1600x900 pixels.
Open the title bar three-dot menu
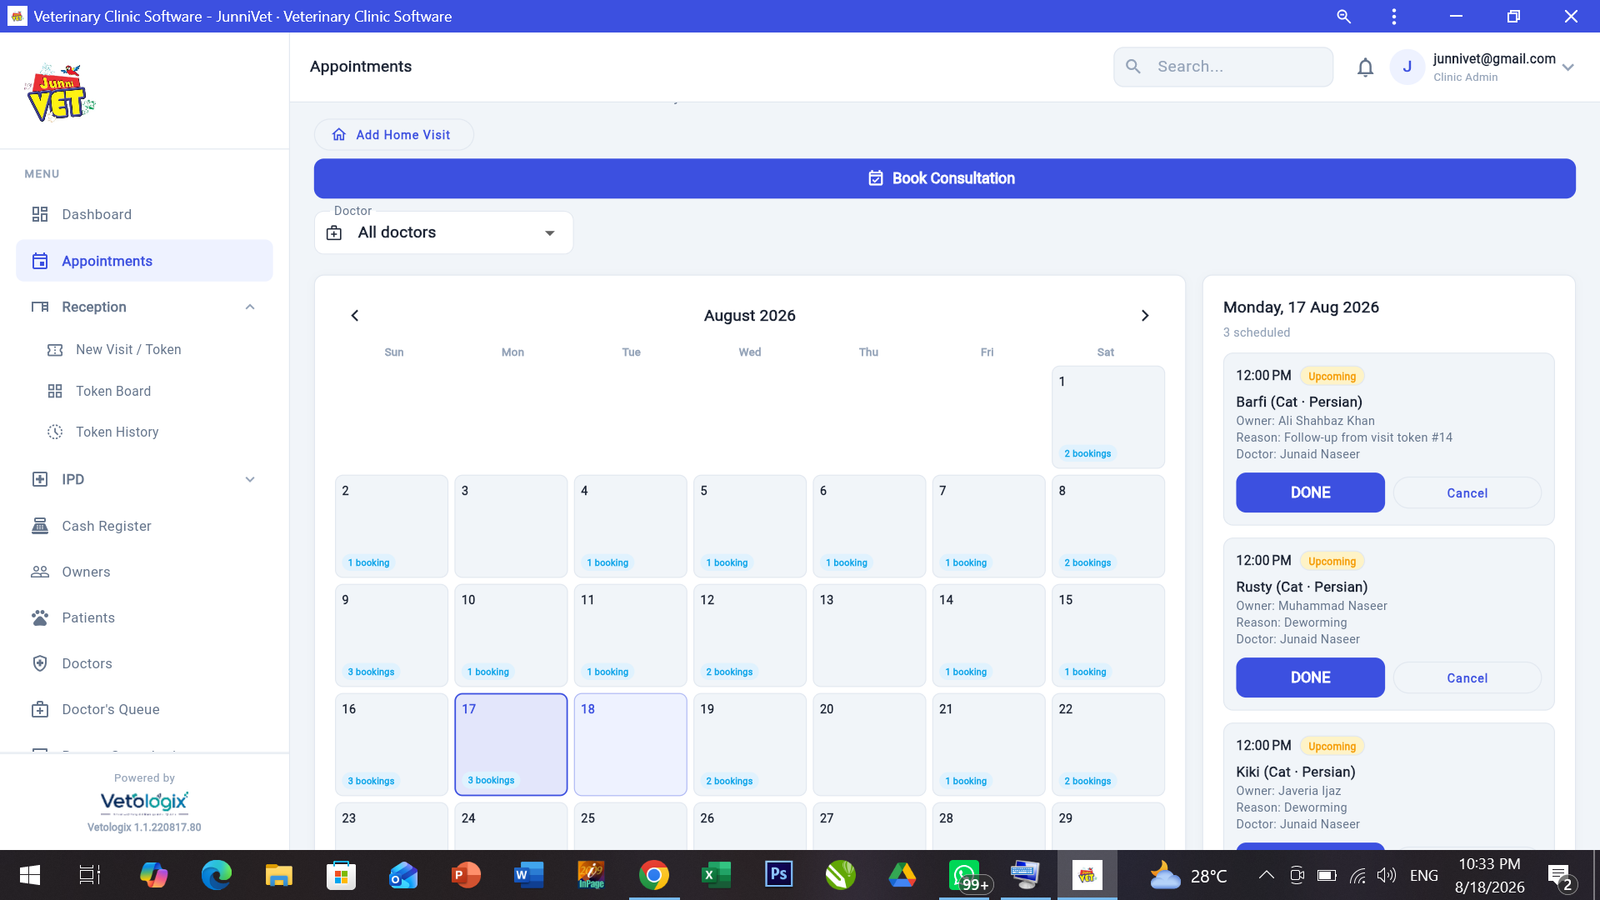[1394, 16]
